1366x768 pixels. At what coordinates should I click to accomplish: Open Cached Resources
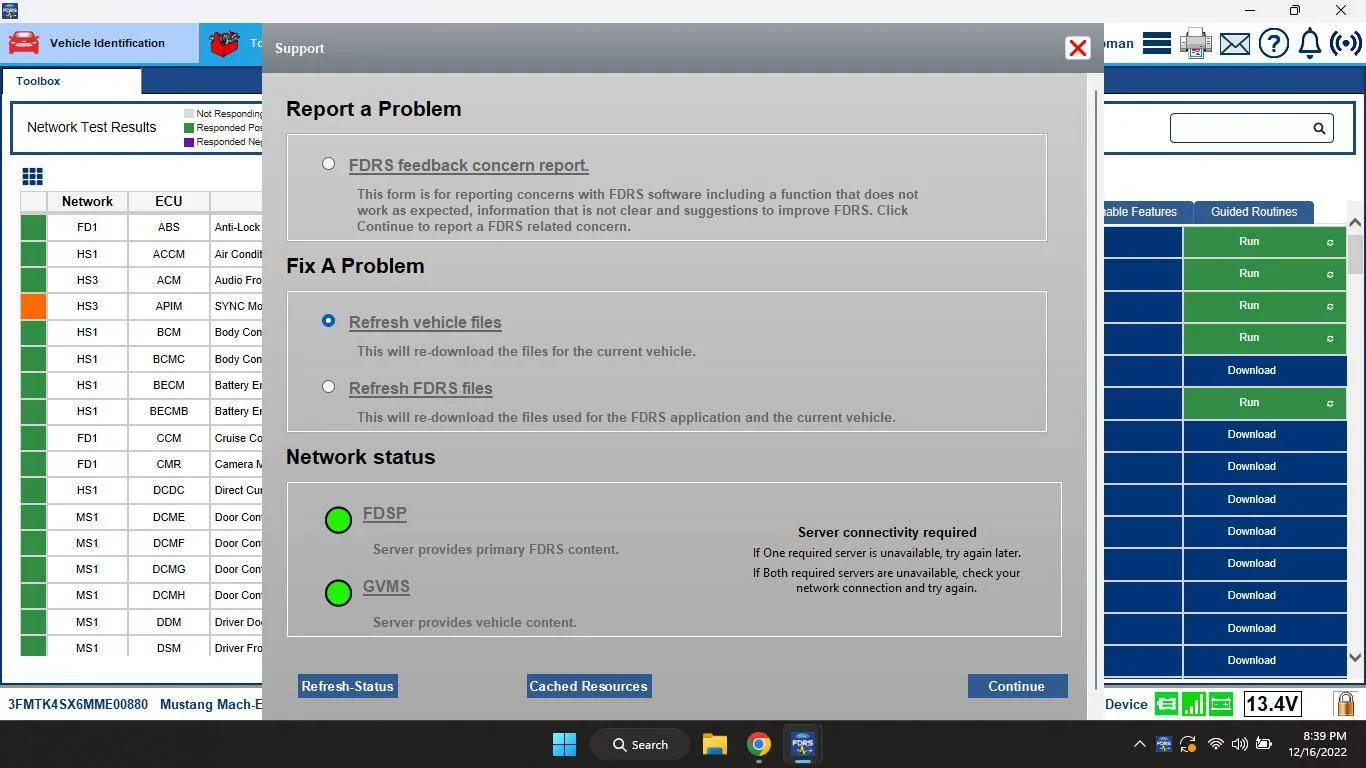(589, 686)
